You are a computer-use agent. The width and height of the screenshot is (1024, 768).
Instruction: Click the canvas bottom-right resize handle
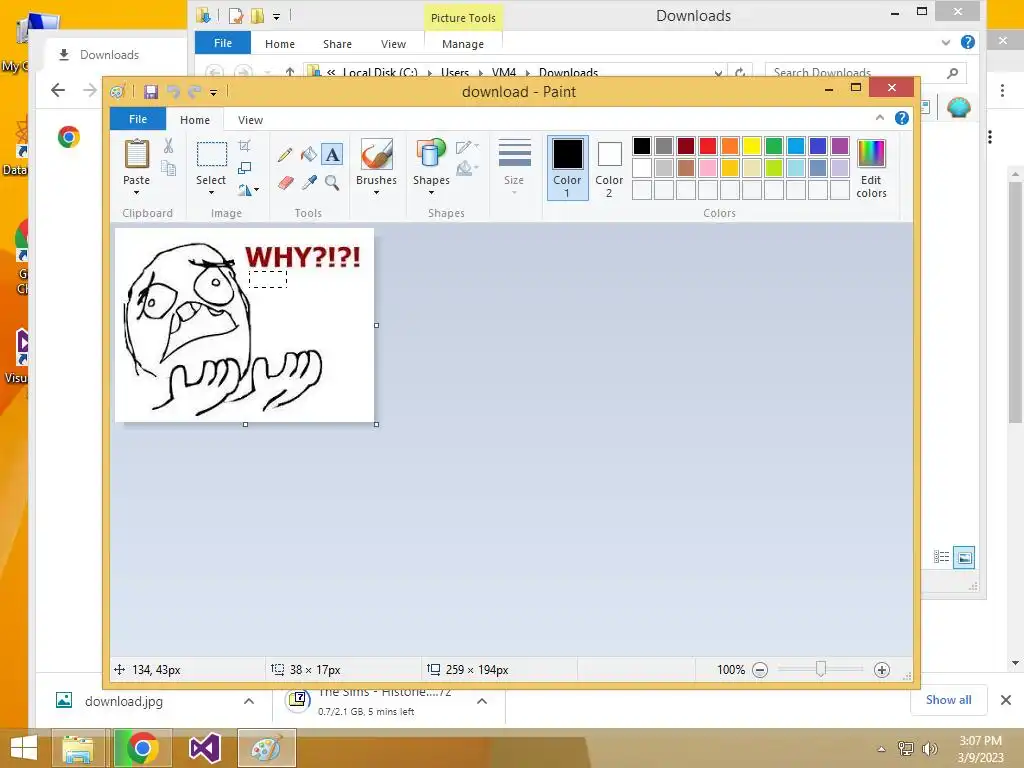(376, 424)
